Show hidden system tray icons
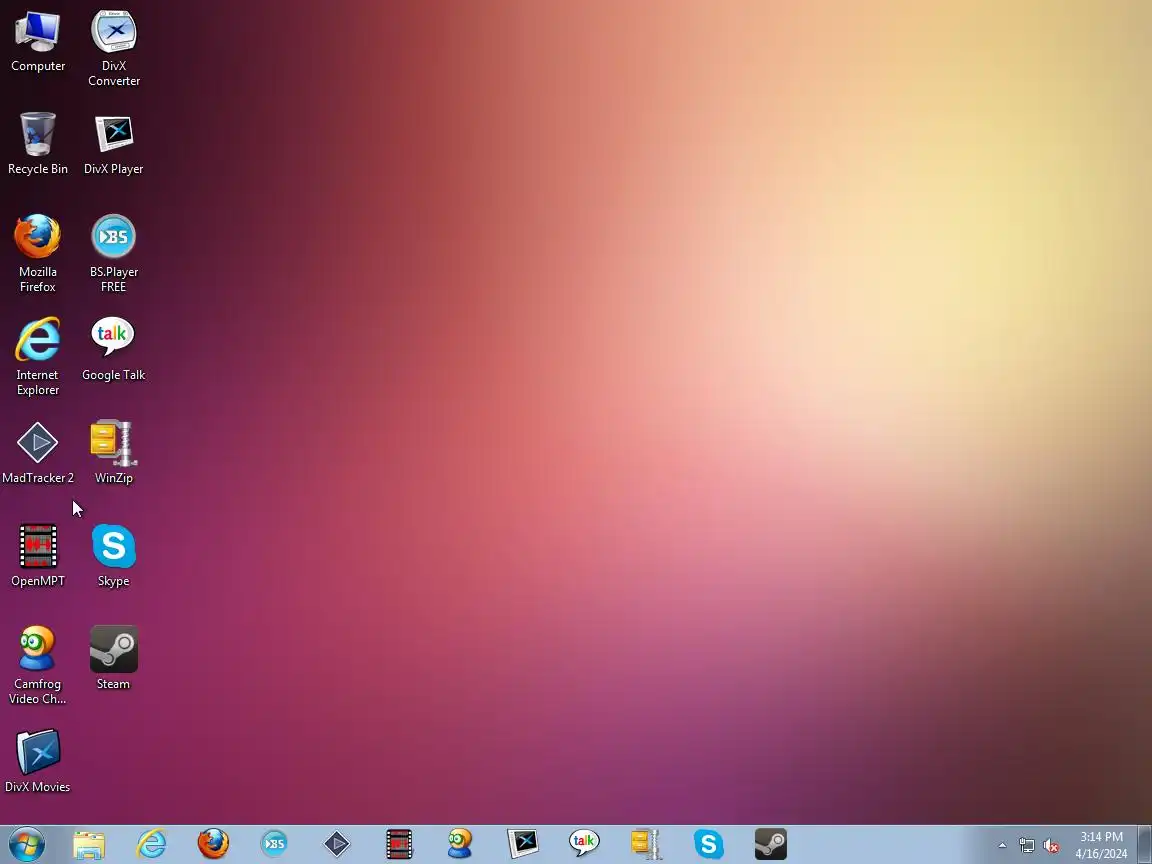The image size is (1152, 864). (x=1002, y=846)
